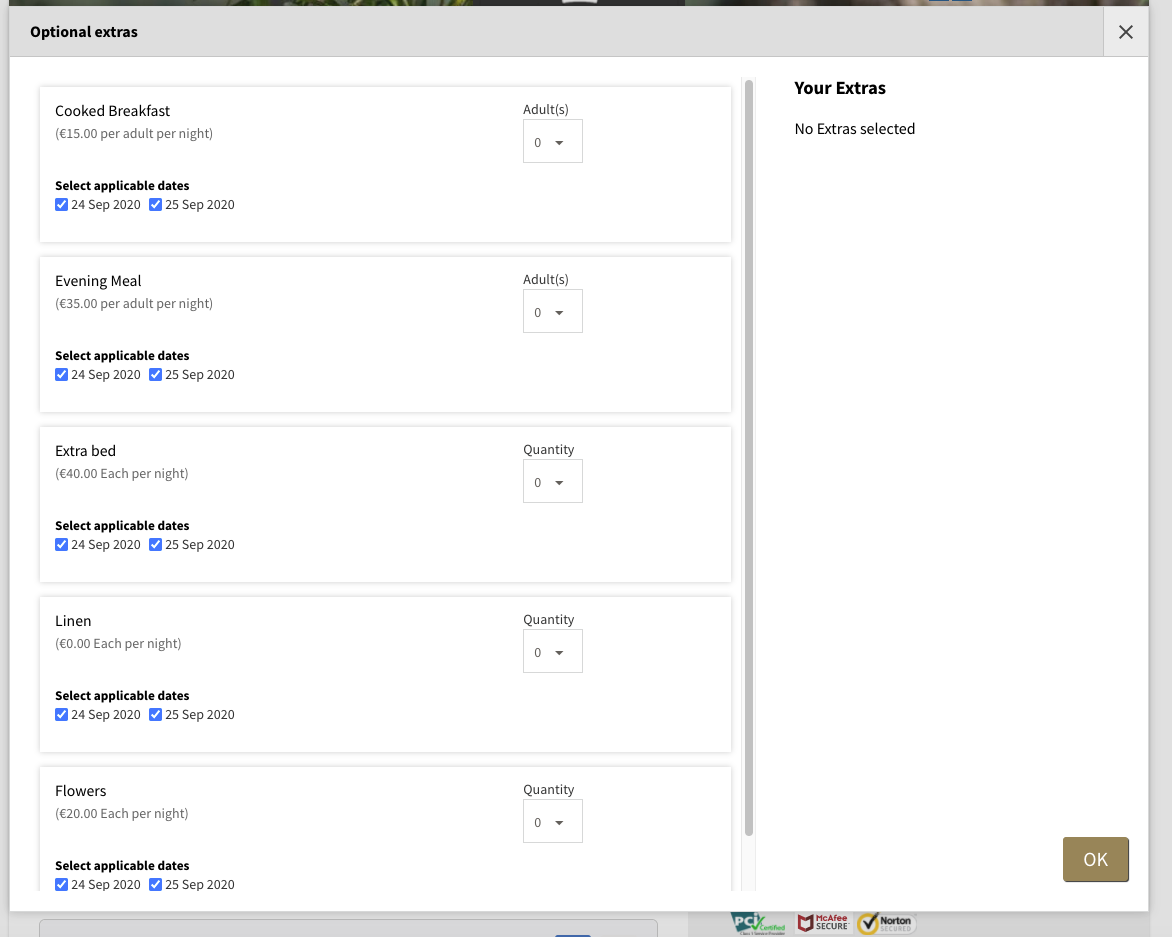Click the Extra bed title text
This screenshot has height=937, width=1172.
[x=85, y=451]
